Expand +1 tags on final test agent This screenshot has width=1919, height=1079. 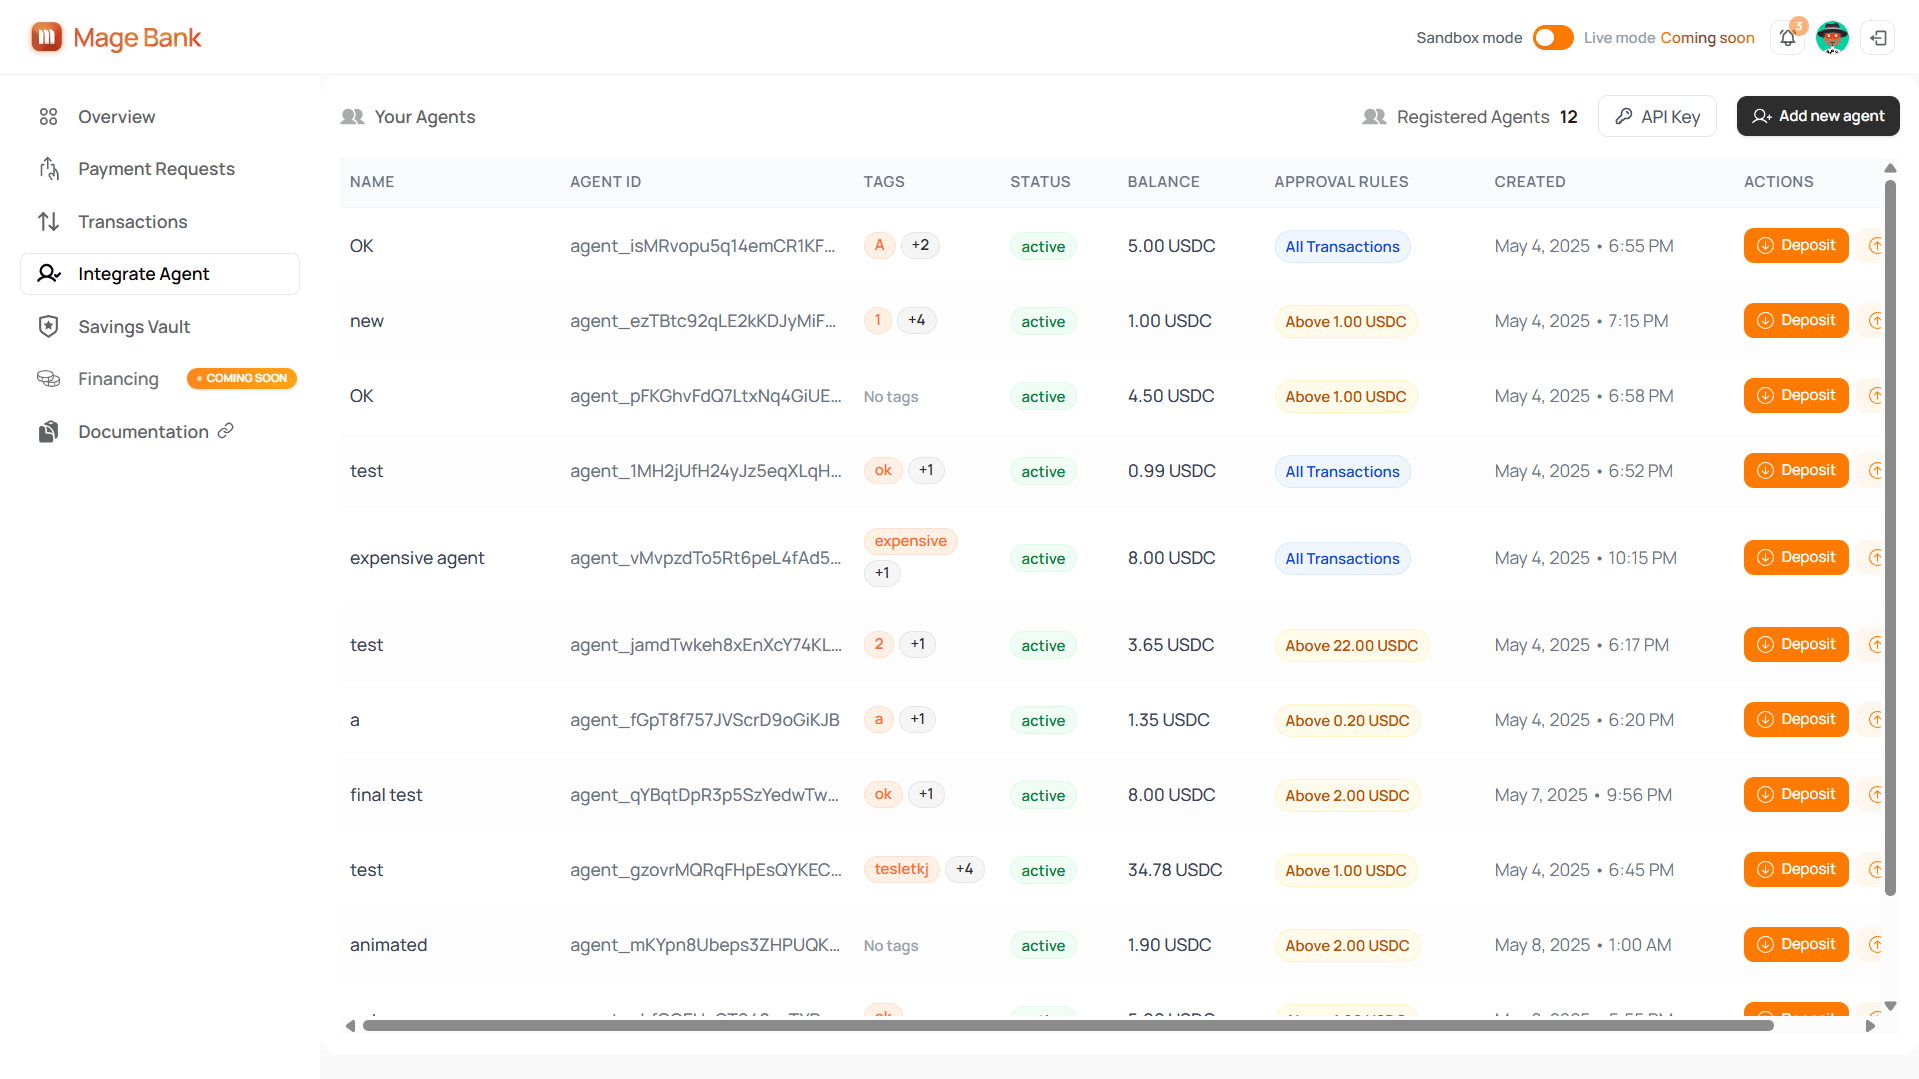tap(926, 794)
